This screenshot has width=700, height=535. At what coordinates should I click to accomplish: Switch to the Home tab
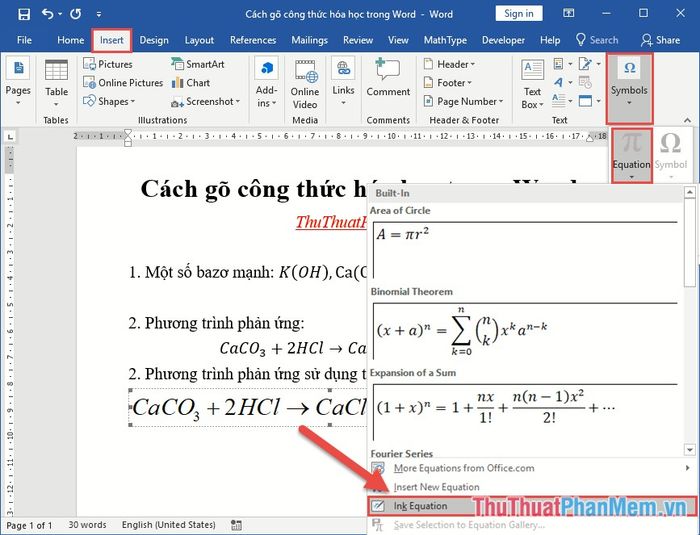pyautogui.click(x=71, y=40)
